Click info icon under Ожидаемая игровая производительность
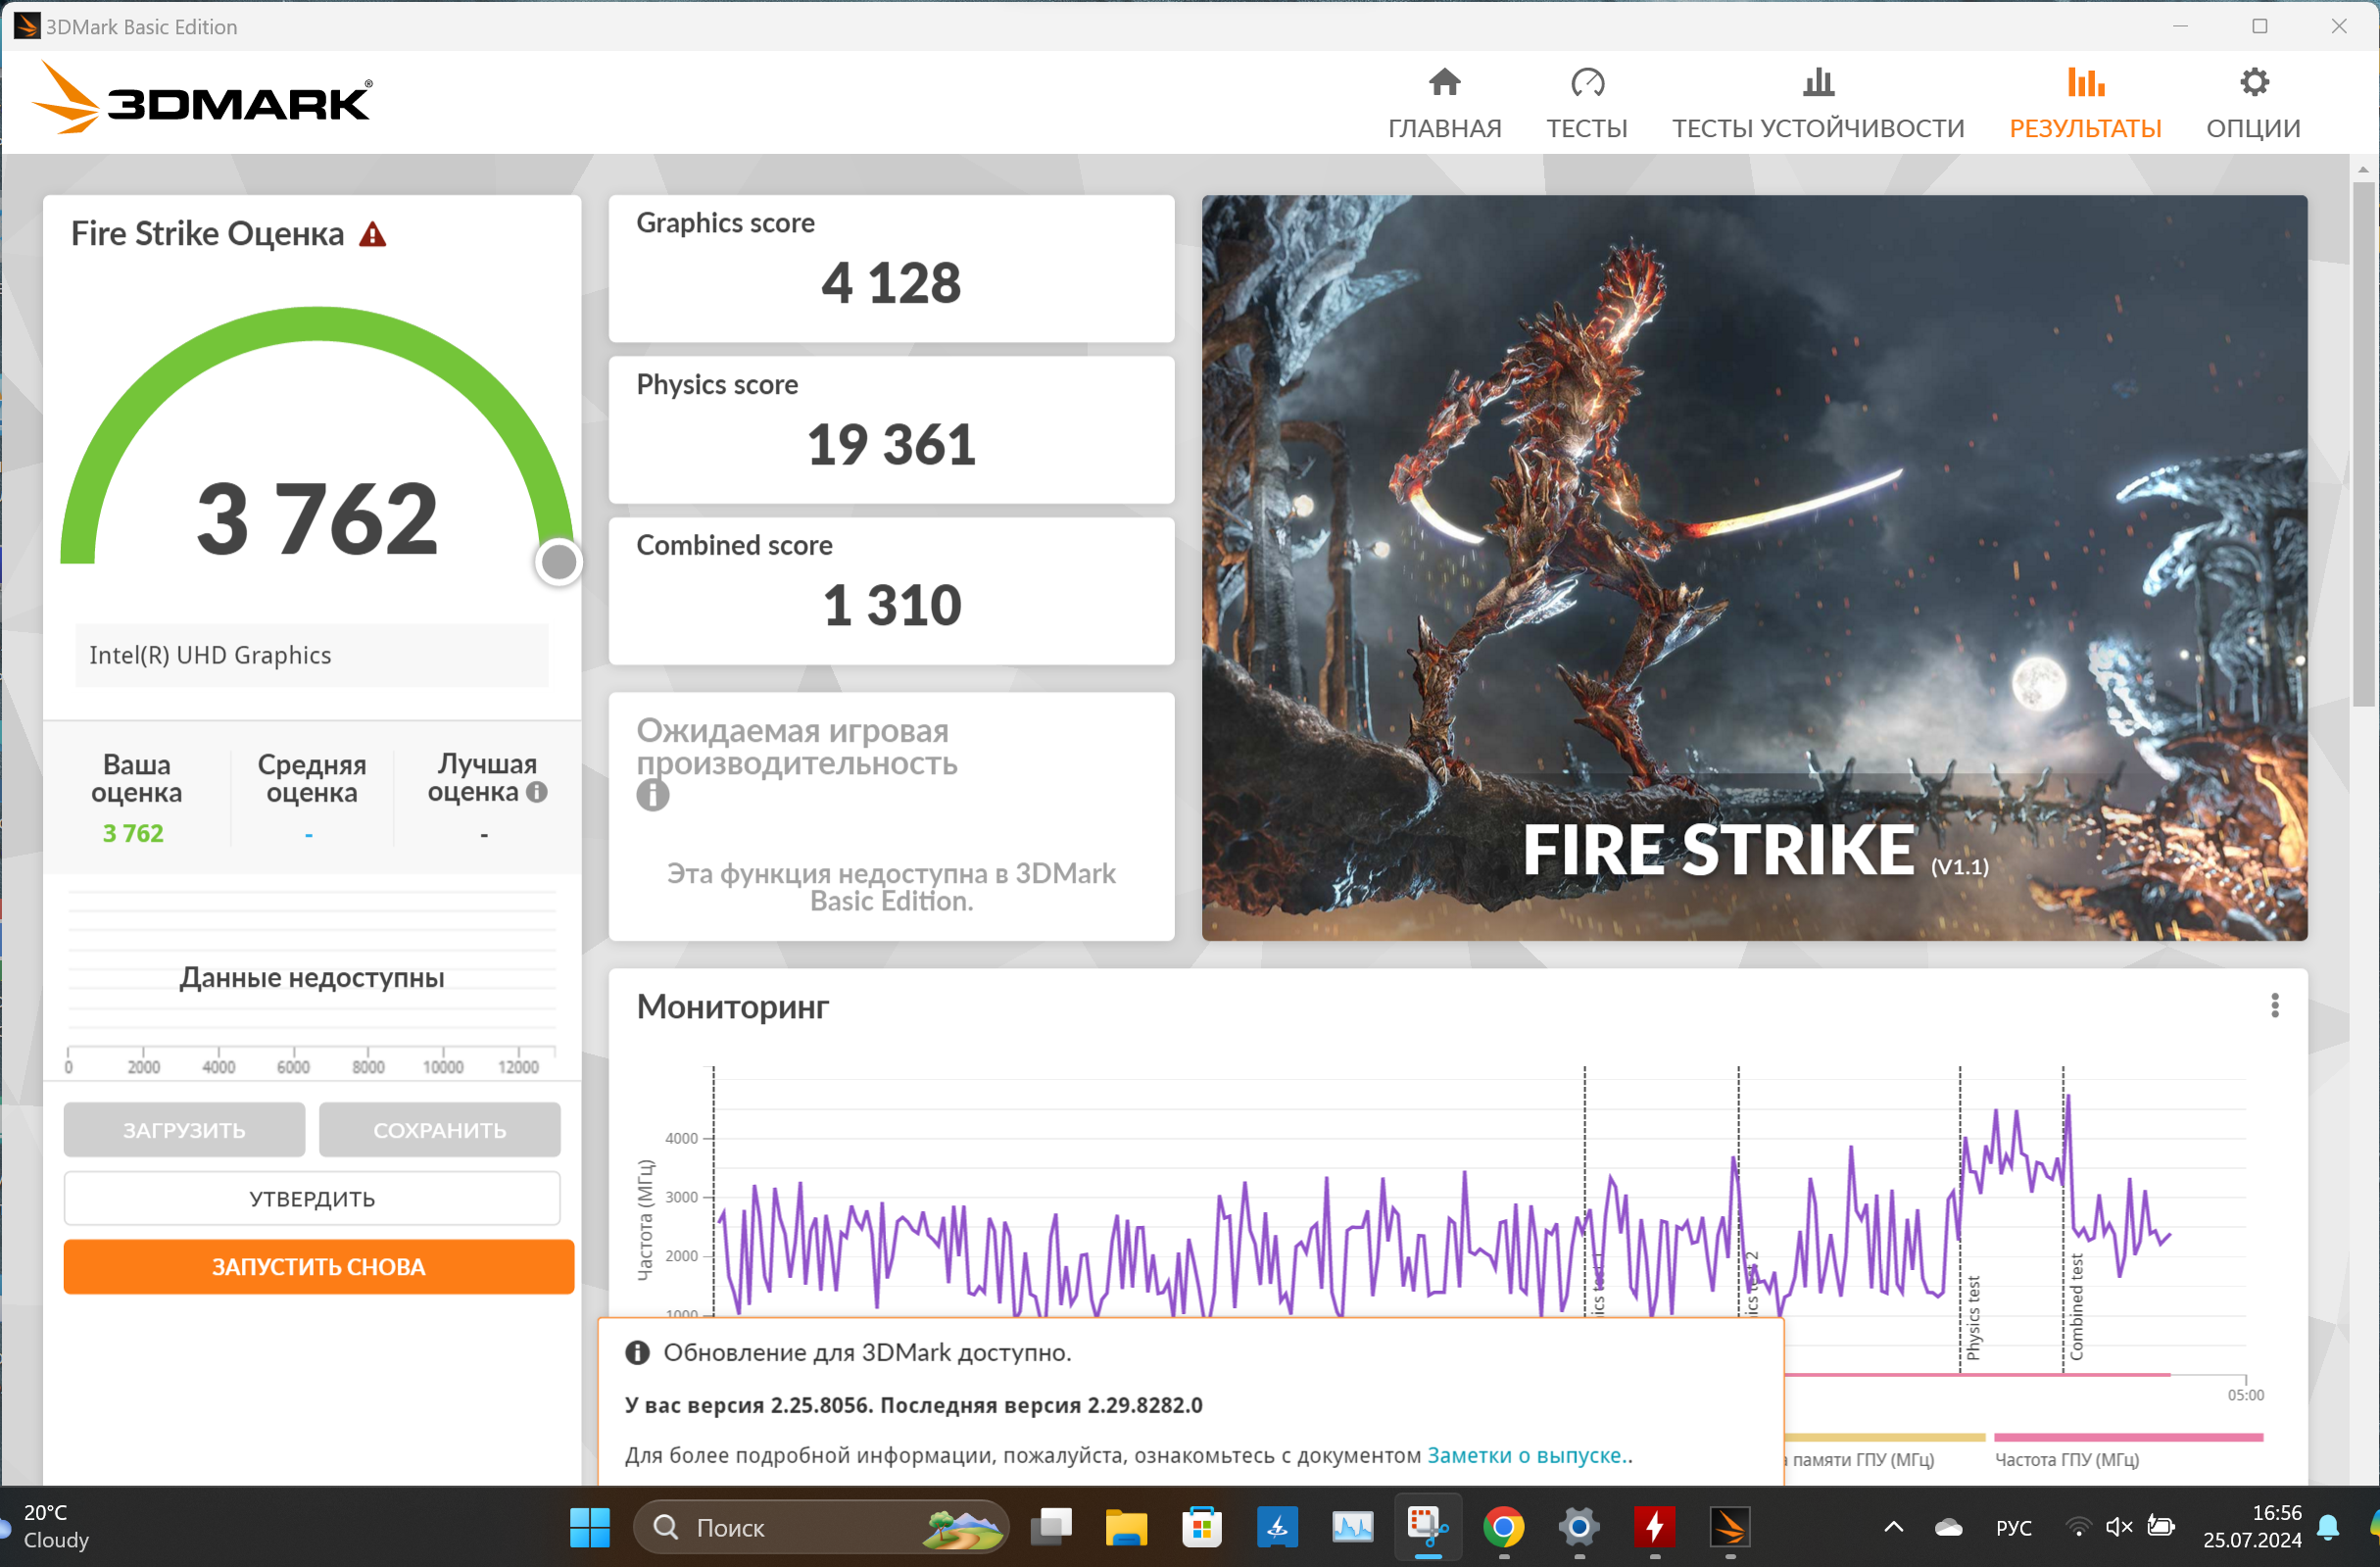2380x1567 pixels. [652, 795]
